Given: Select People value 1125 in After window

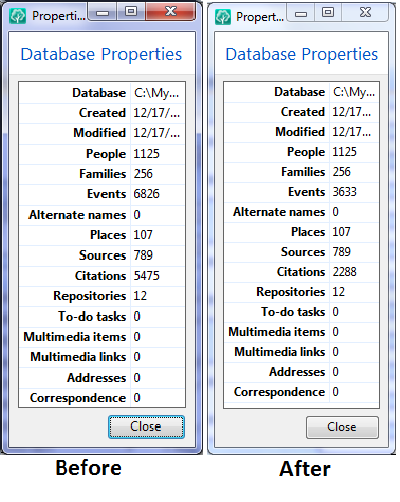Looking at the screenshot, I should 345,152.
